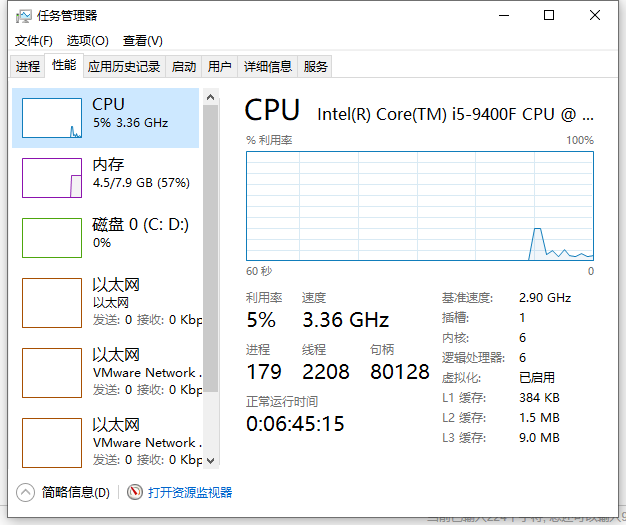The image size is (626, 525).
Task: Open resource monitor link (打开资源监视器)
Action: (190, 492)
